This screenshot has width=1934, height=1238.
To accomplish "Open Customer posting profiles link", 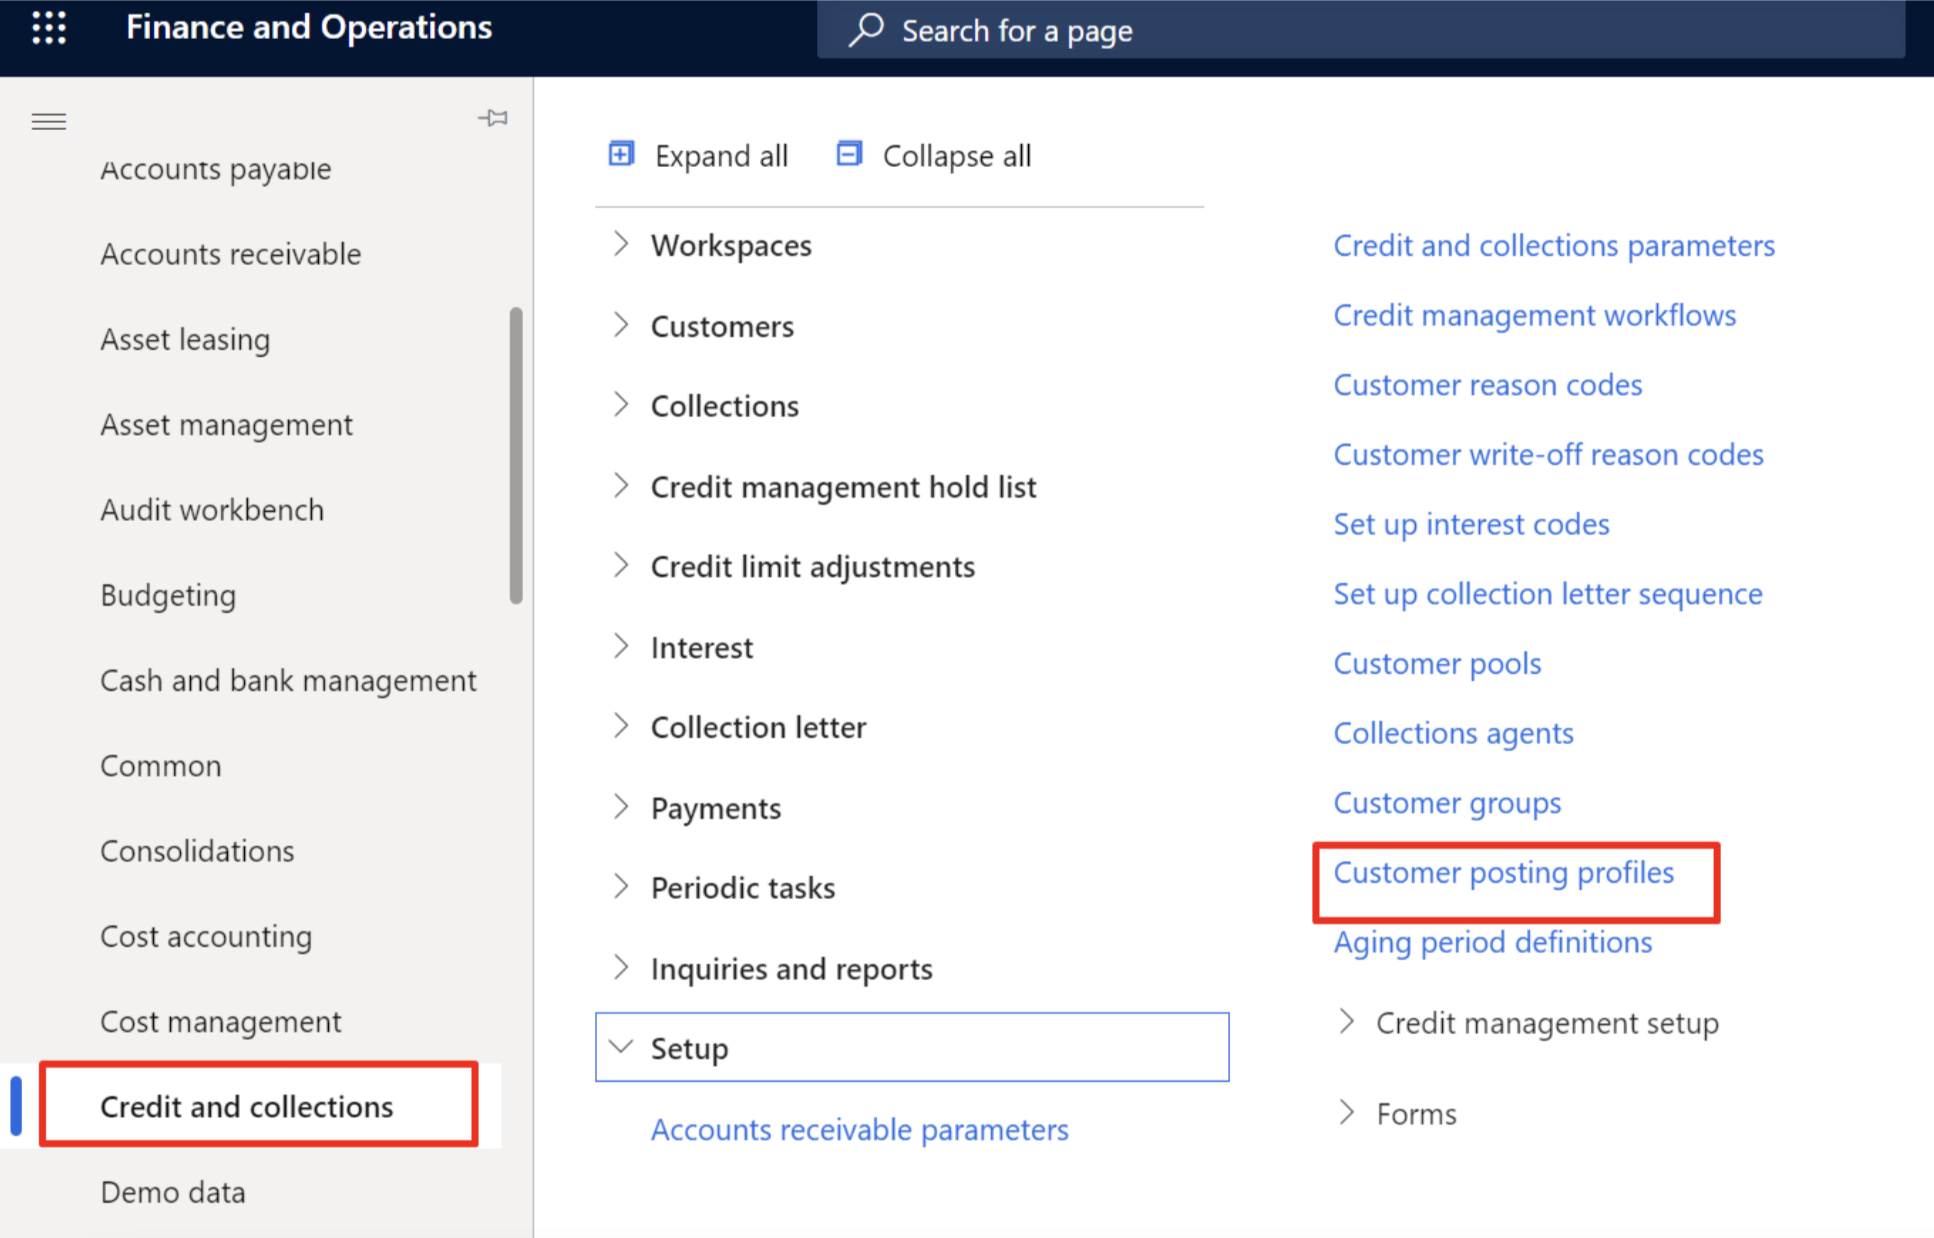I will click(1503, 872).
